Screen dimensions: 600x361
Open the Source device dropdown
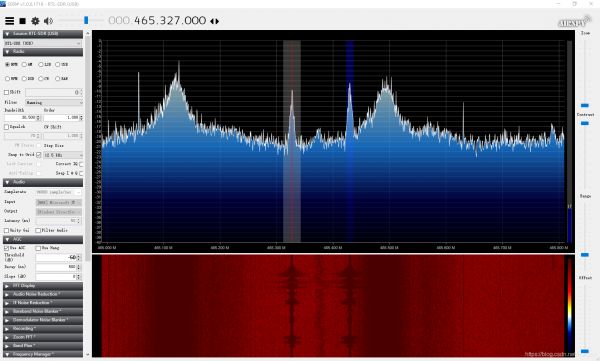(x=42, y=43)
